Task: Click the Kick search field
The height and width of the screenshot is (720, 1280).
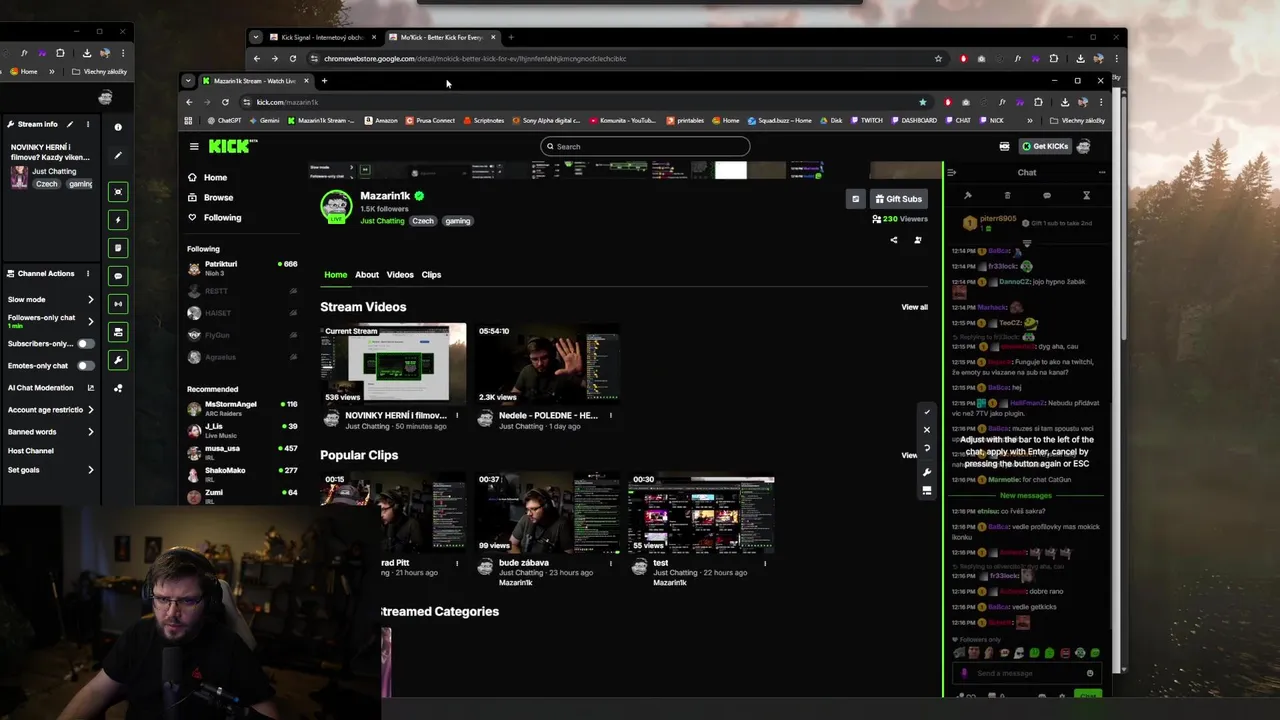Action: pyautogui.click(x=645, y=146)
